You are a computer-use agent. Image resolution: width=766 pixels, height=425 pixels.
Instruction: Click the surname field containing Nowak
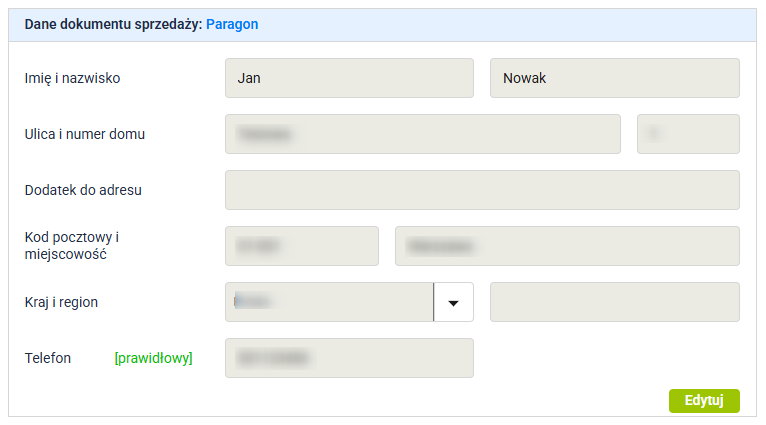[614, 78]
